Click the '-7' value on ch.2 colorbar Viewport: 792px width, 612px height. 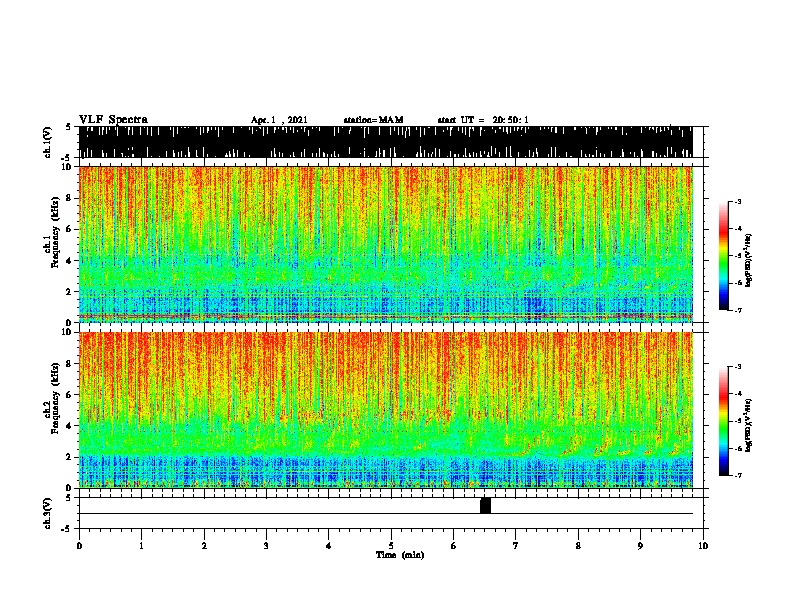(737, 475)
